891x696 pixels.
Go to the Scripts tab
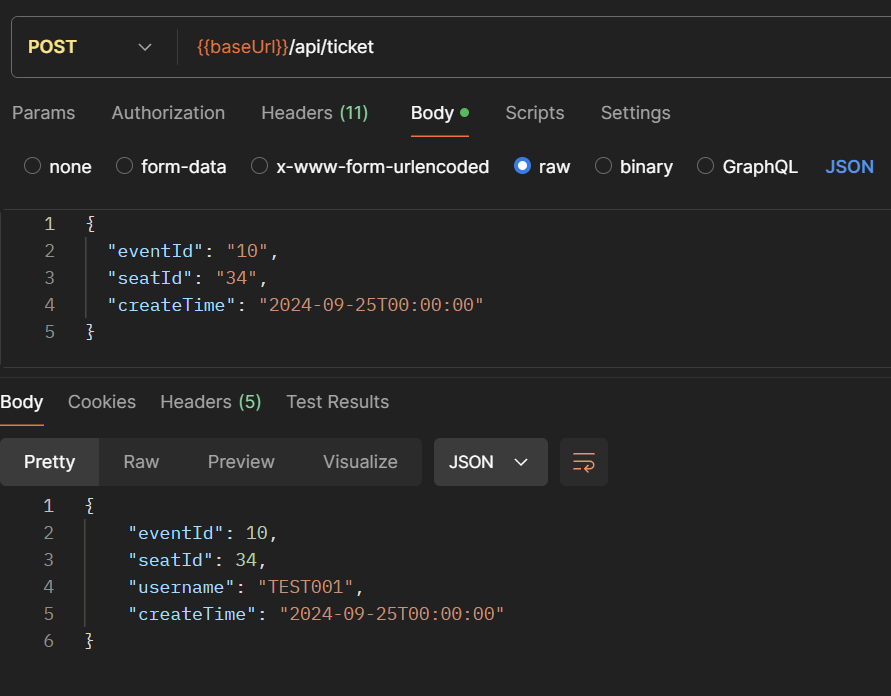[x=534, y=113]
